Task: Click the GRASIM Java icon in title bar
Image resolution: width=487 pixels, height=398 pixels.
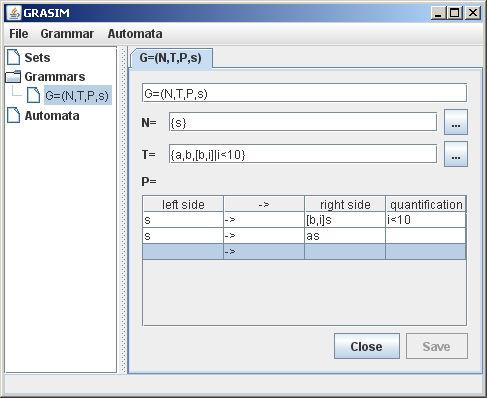Action: click(14, 13)
